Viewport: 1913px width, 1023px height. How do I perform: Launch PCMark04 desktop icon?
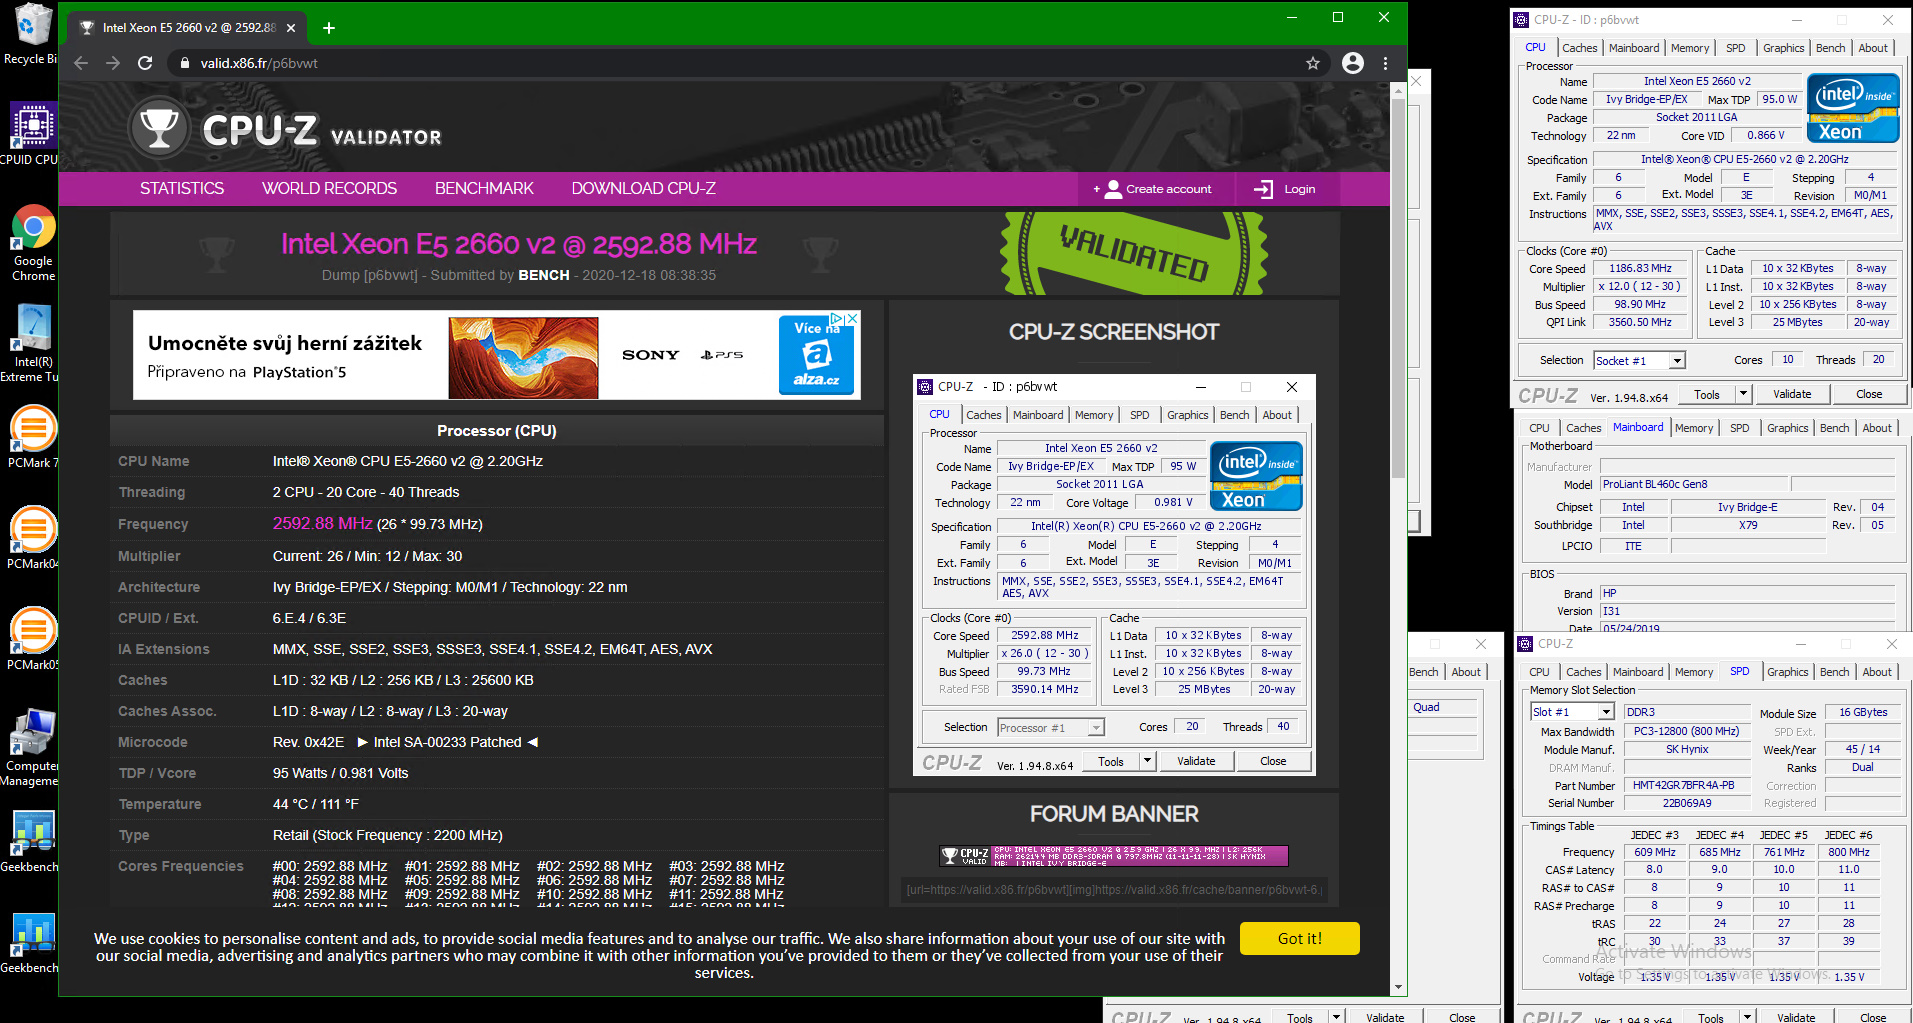point(32,538)
